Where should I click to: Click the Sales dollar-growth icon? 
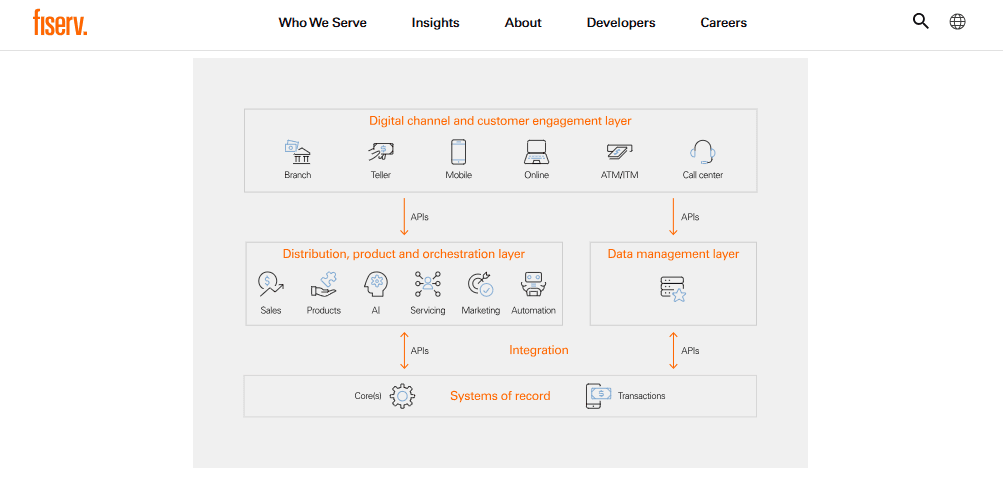[x=271, y=285]
